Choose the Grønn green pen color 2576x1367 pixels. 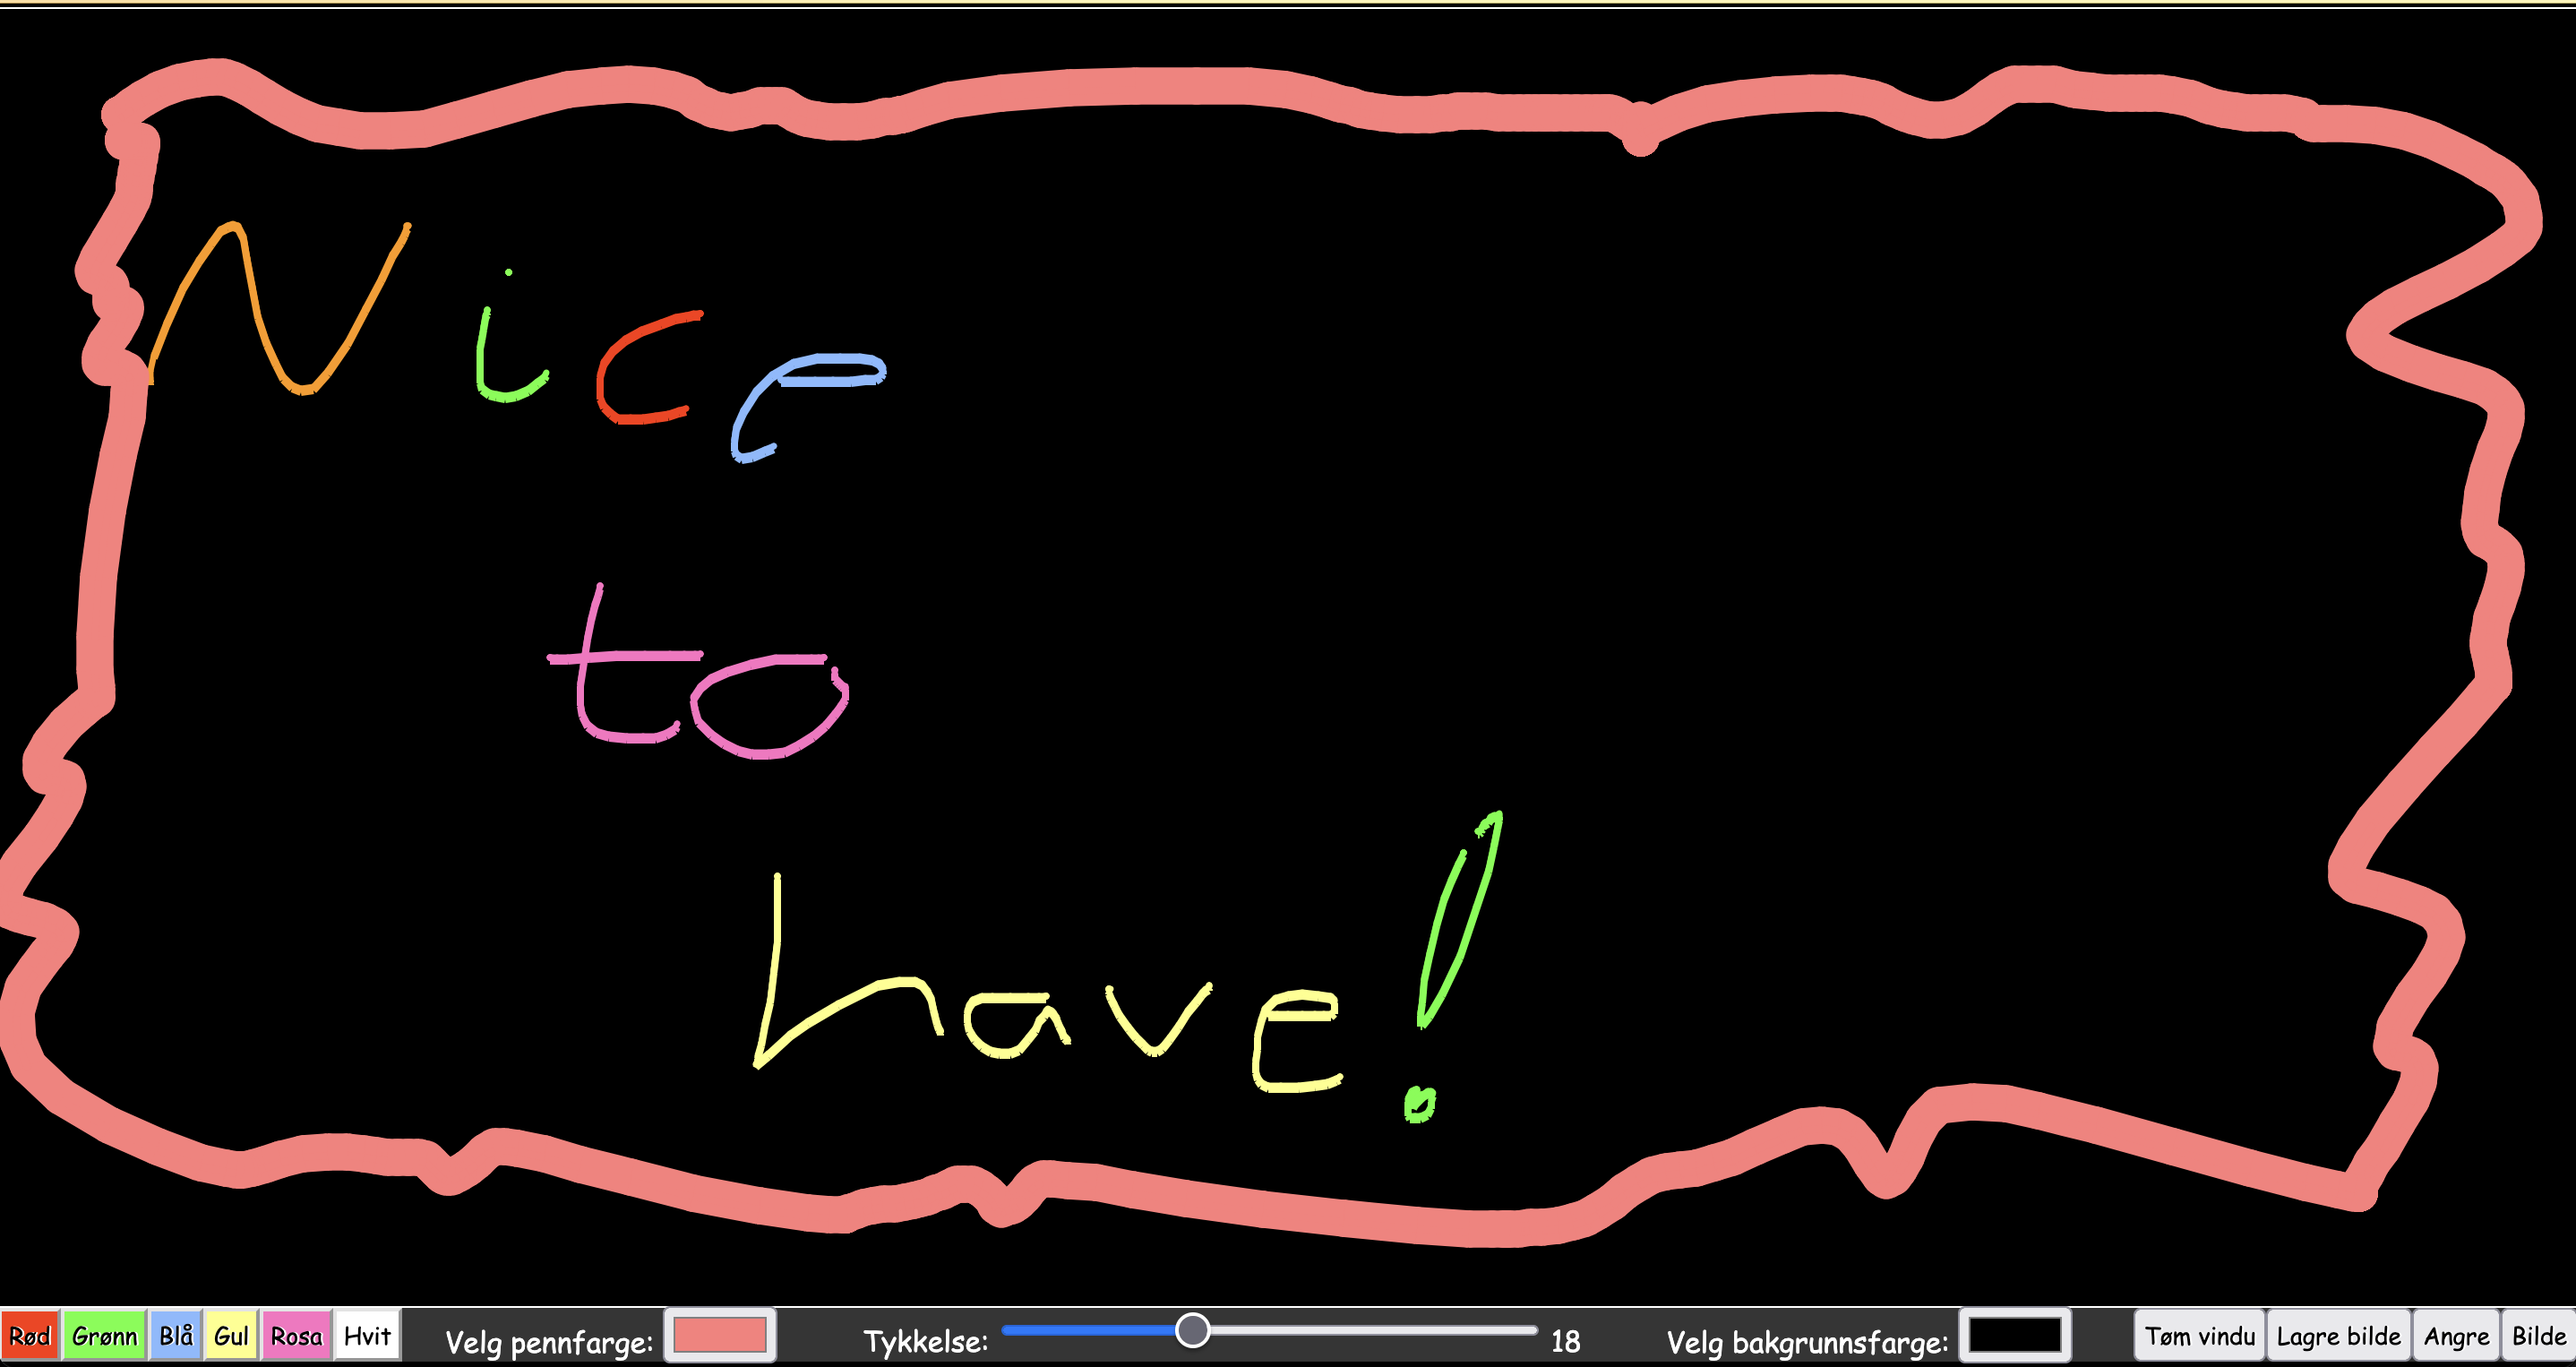pos(104,1335)
